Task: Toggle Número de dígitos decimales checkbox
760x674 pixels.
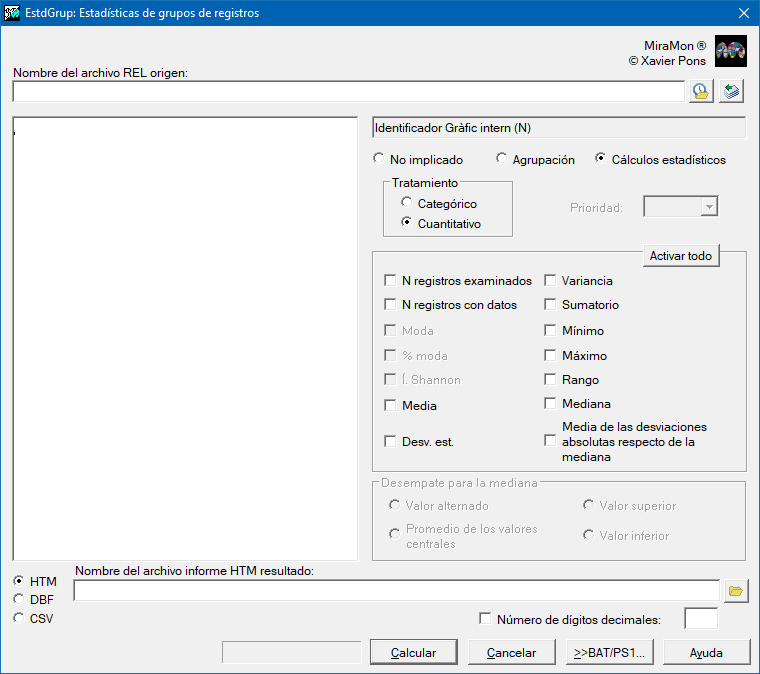Action: [486, 619]
